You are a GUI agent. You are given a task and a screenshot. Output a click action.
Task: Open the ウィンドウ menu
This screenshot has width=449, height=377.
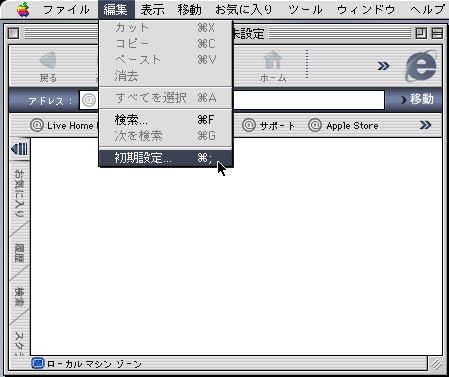(x=366, y=9)
